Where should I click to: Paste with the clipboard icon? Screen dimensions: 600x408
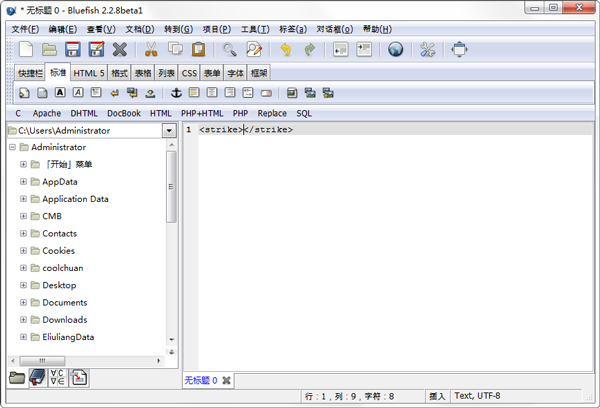tap(198, 49)
